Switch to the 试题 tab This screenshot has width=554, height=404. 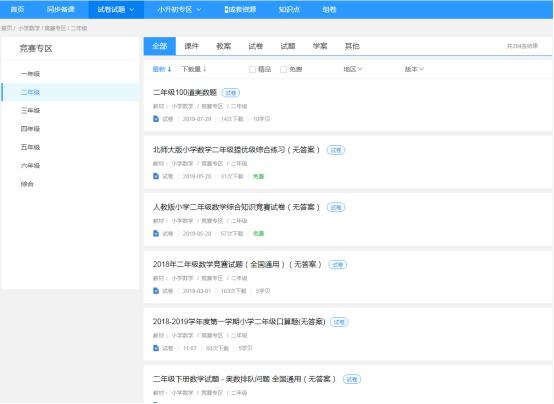(288, 46)
